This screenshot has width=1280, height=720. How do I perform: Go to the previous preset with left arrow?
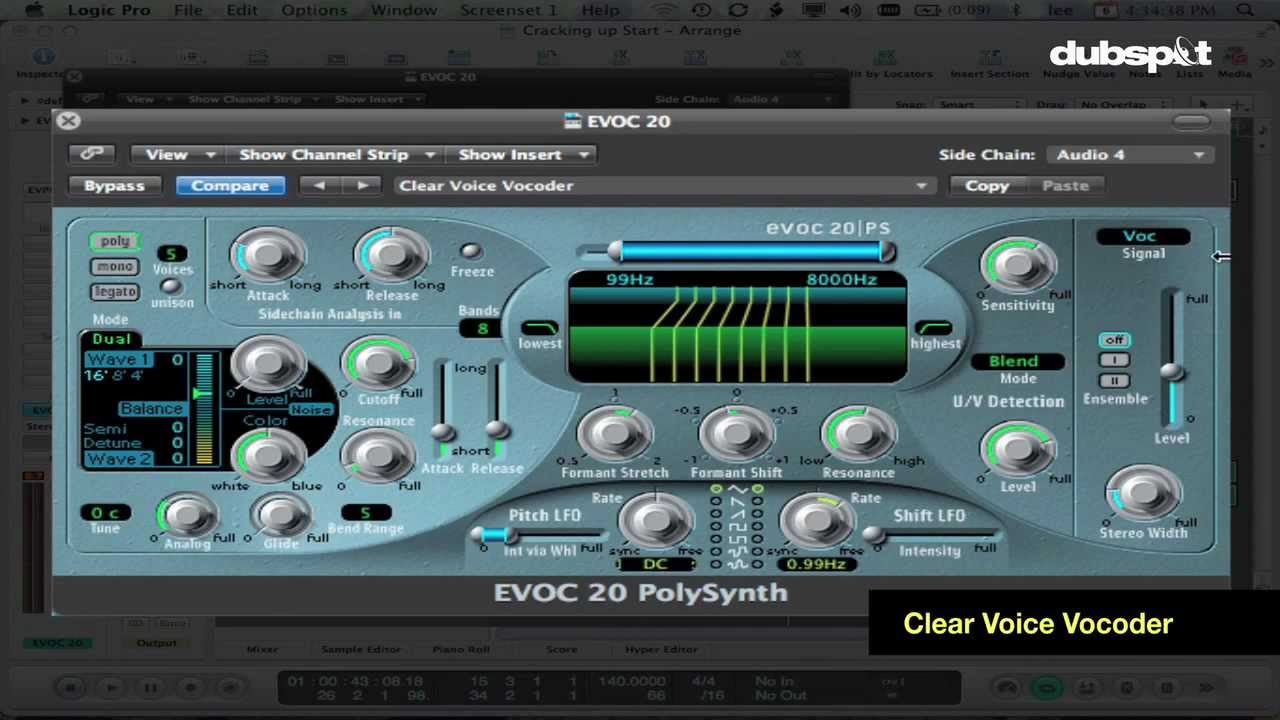319,185
